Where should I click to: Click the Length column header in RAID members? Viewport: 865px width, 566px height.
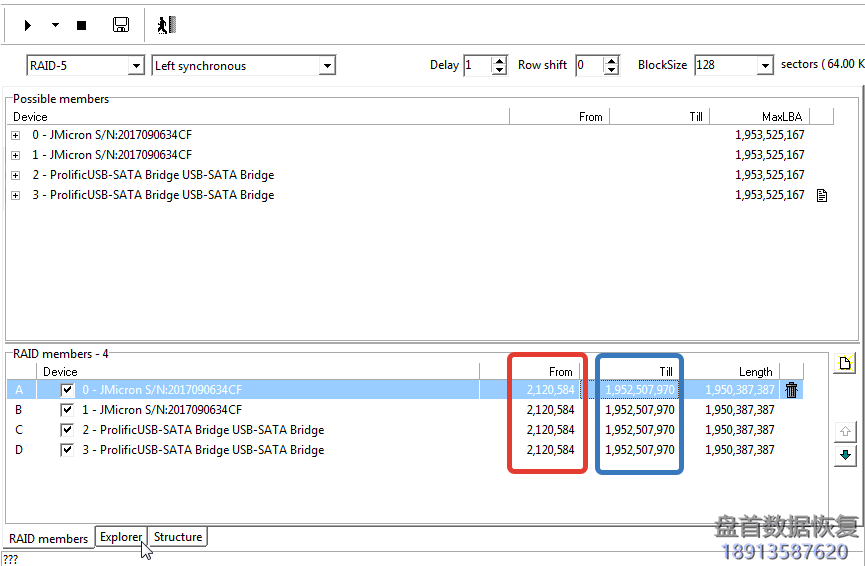(731, 372)
